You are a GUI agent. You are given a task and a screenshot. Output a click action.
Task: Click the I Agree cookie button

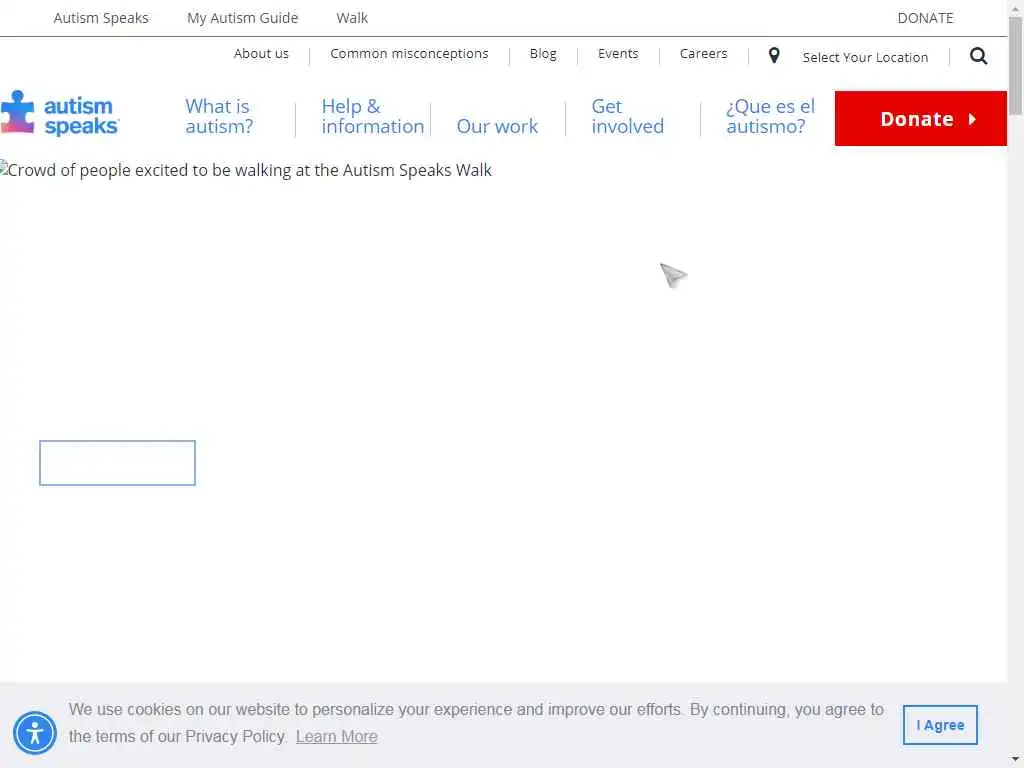click(940, 725)
